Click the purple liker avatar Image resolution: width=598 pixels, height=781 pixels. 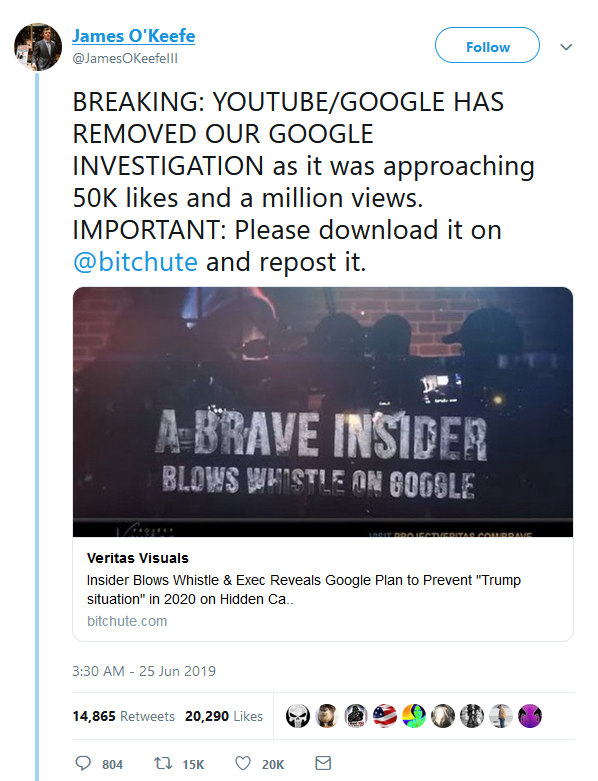point(530,716)
